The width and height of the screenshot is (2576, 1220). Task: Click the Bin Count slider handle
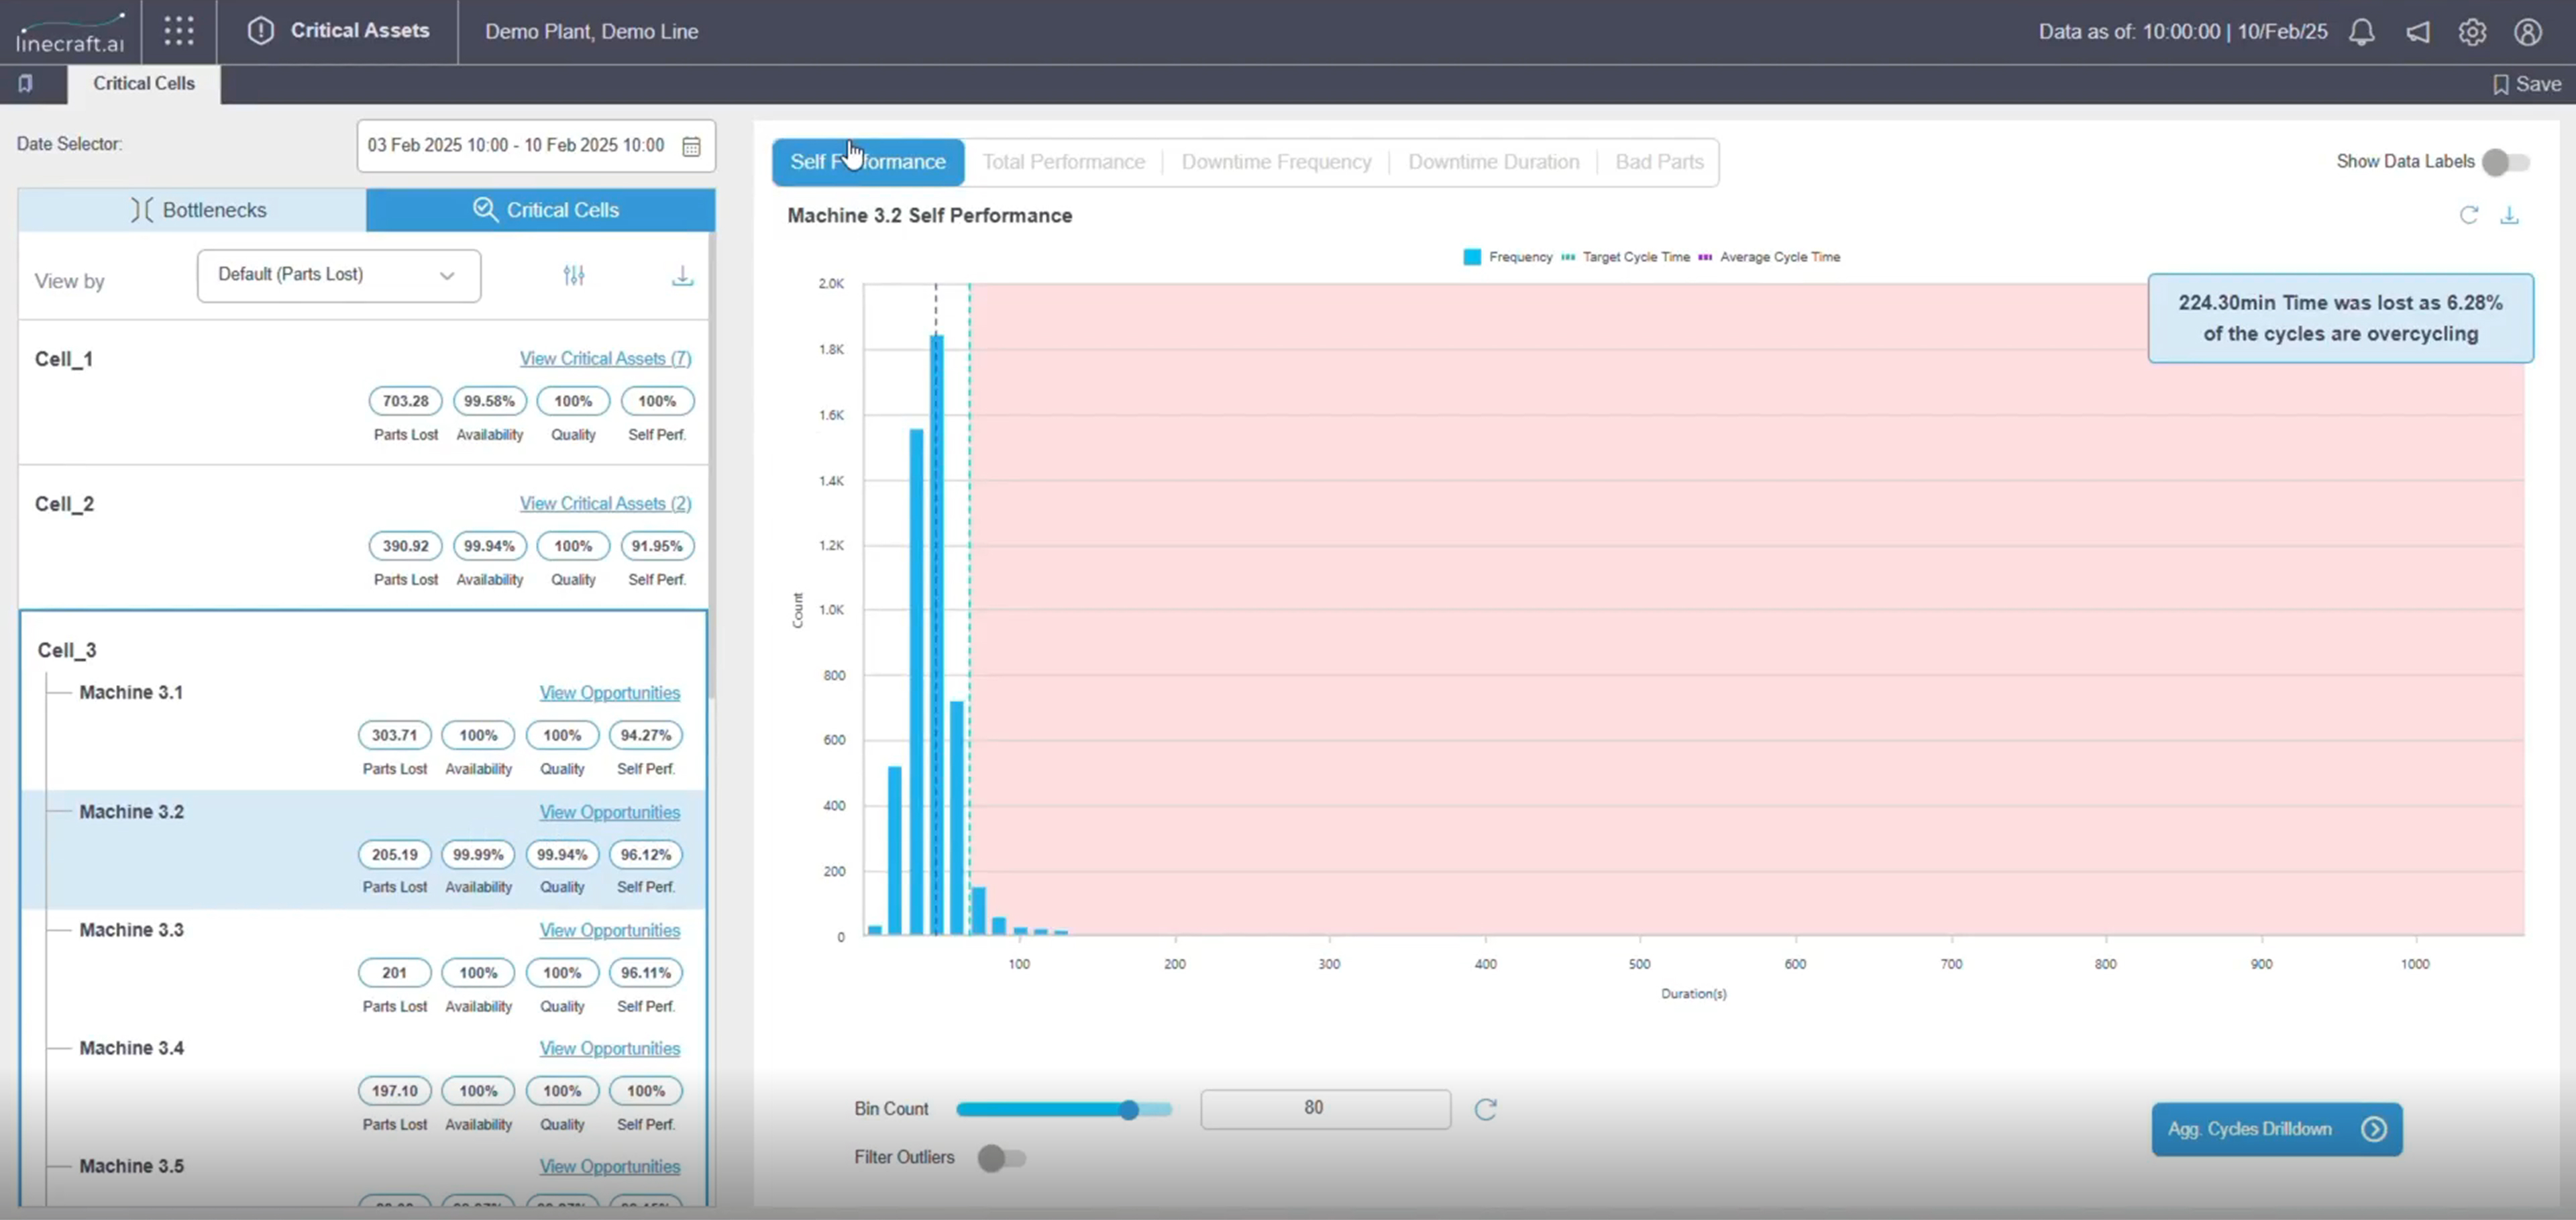coord(1129,1110)
